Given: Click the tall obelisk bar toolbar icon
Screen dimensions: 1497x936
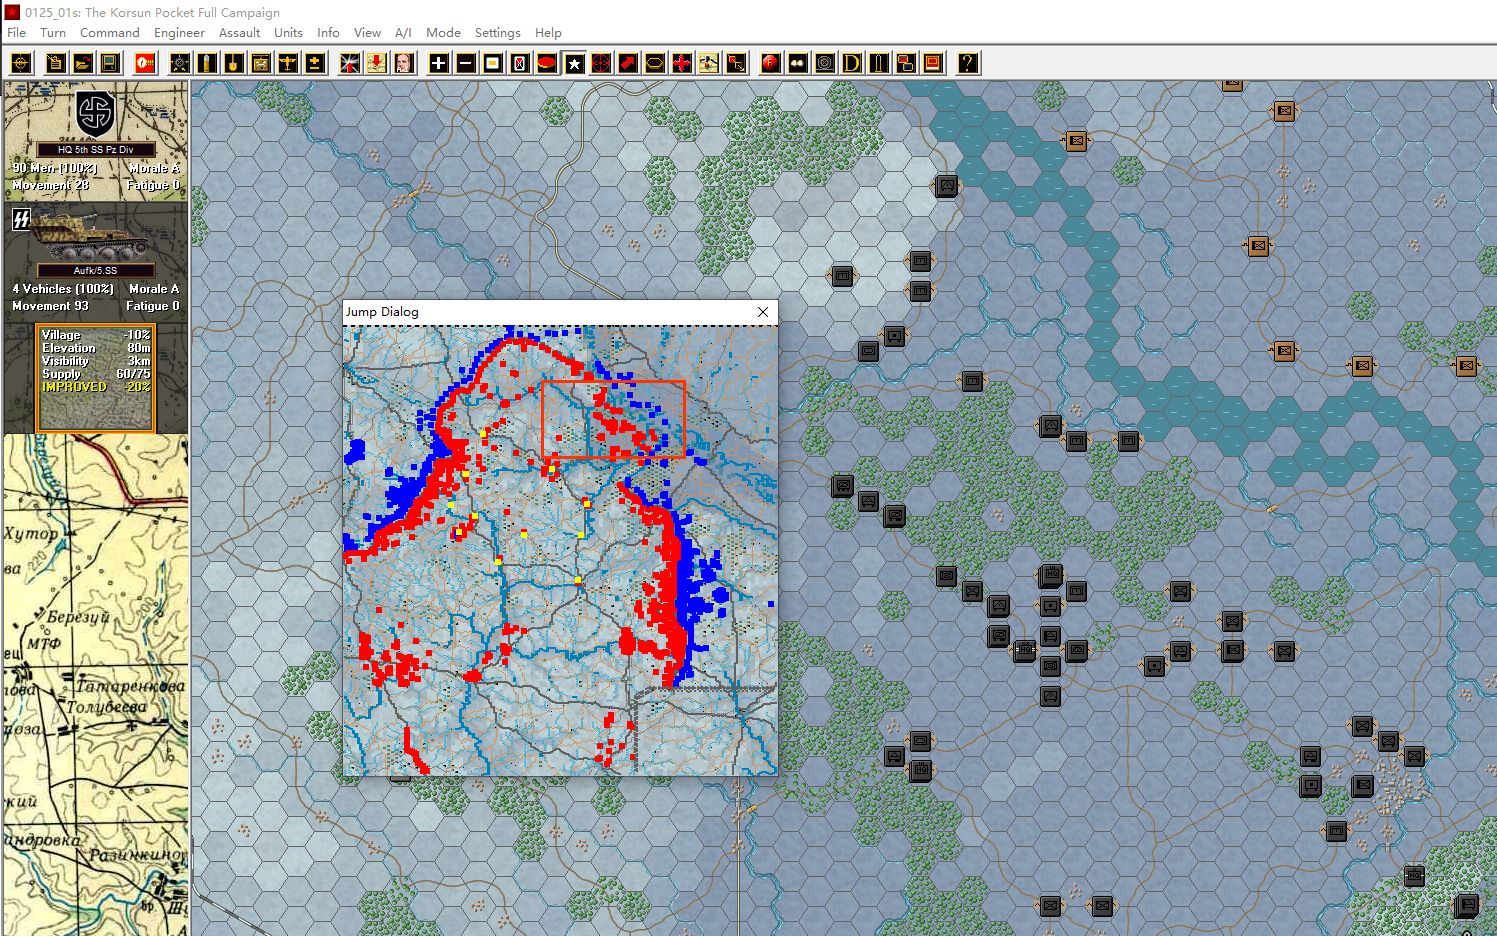Looking at the screenshot, I should coord(878,63).
